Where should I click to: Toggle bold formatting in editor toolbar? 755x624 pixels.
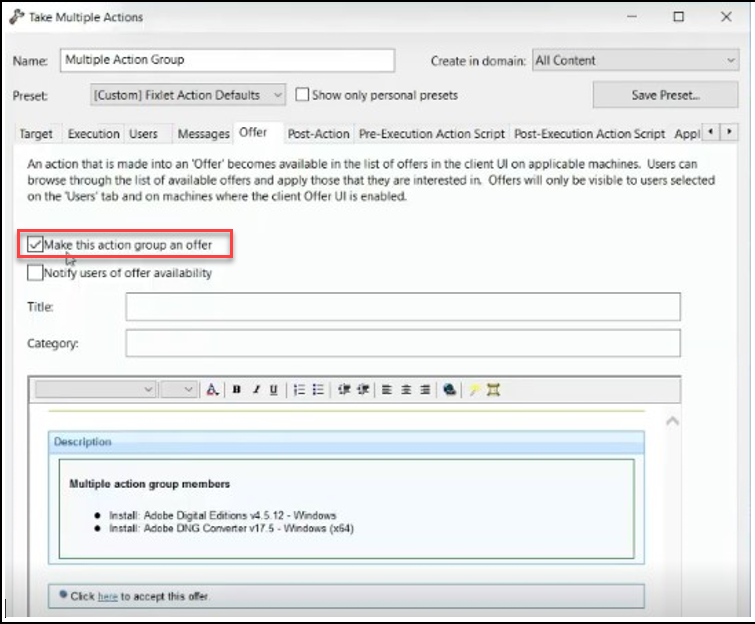(236, 390)
